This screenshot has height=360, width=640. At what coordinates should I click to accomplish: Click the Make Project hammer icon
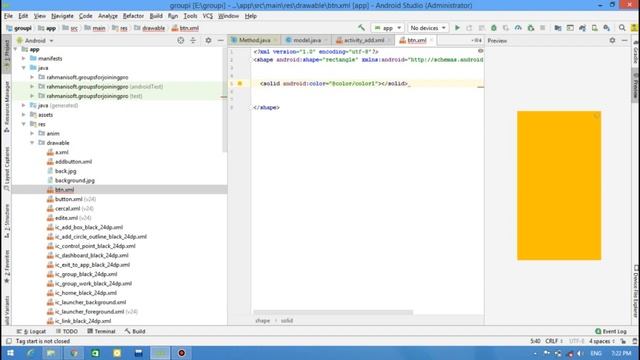361,28
